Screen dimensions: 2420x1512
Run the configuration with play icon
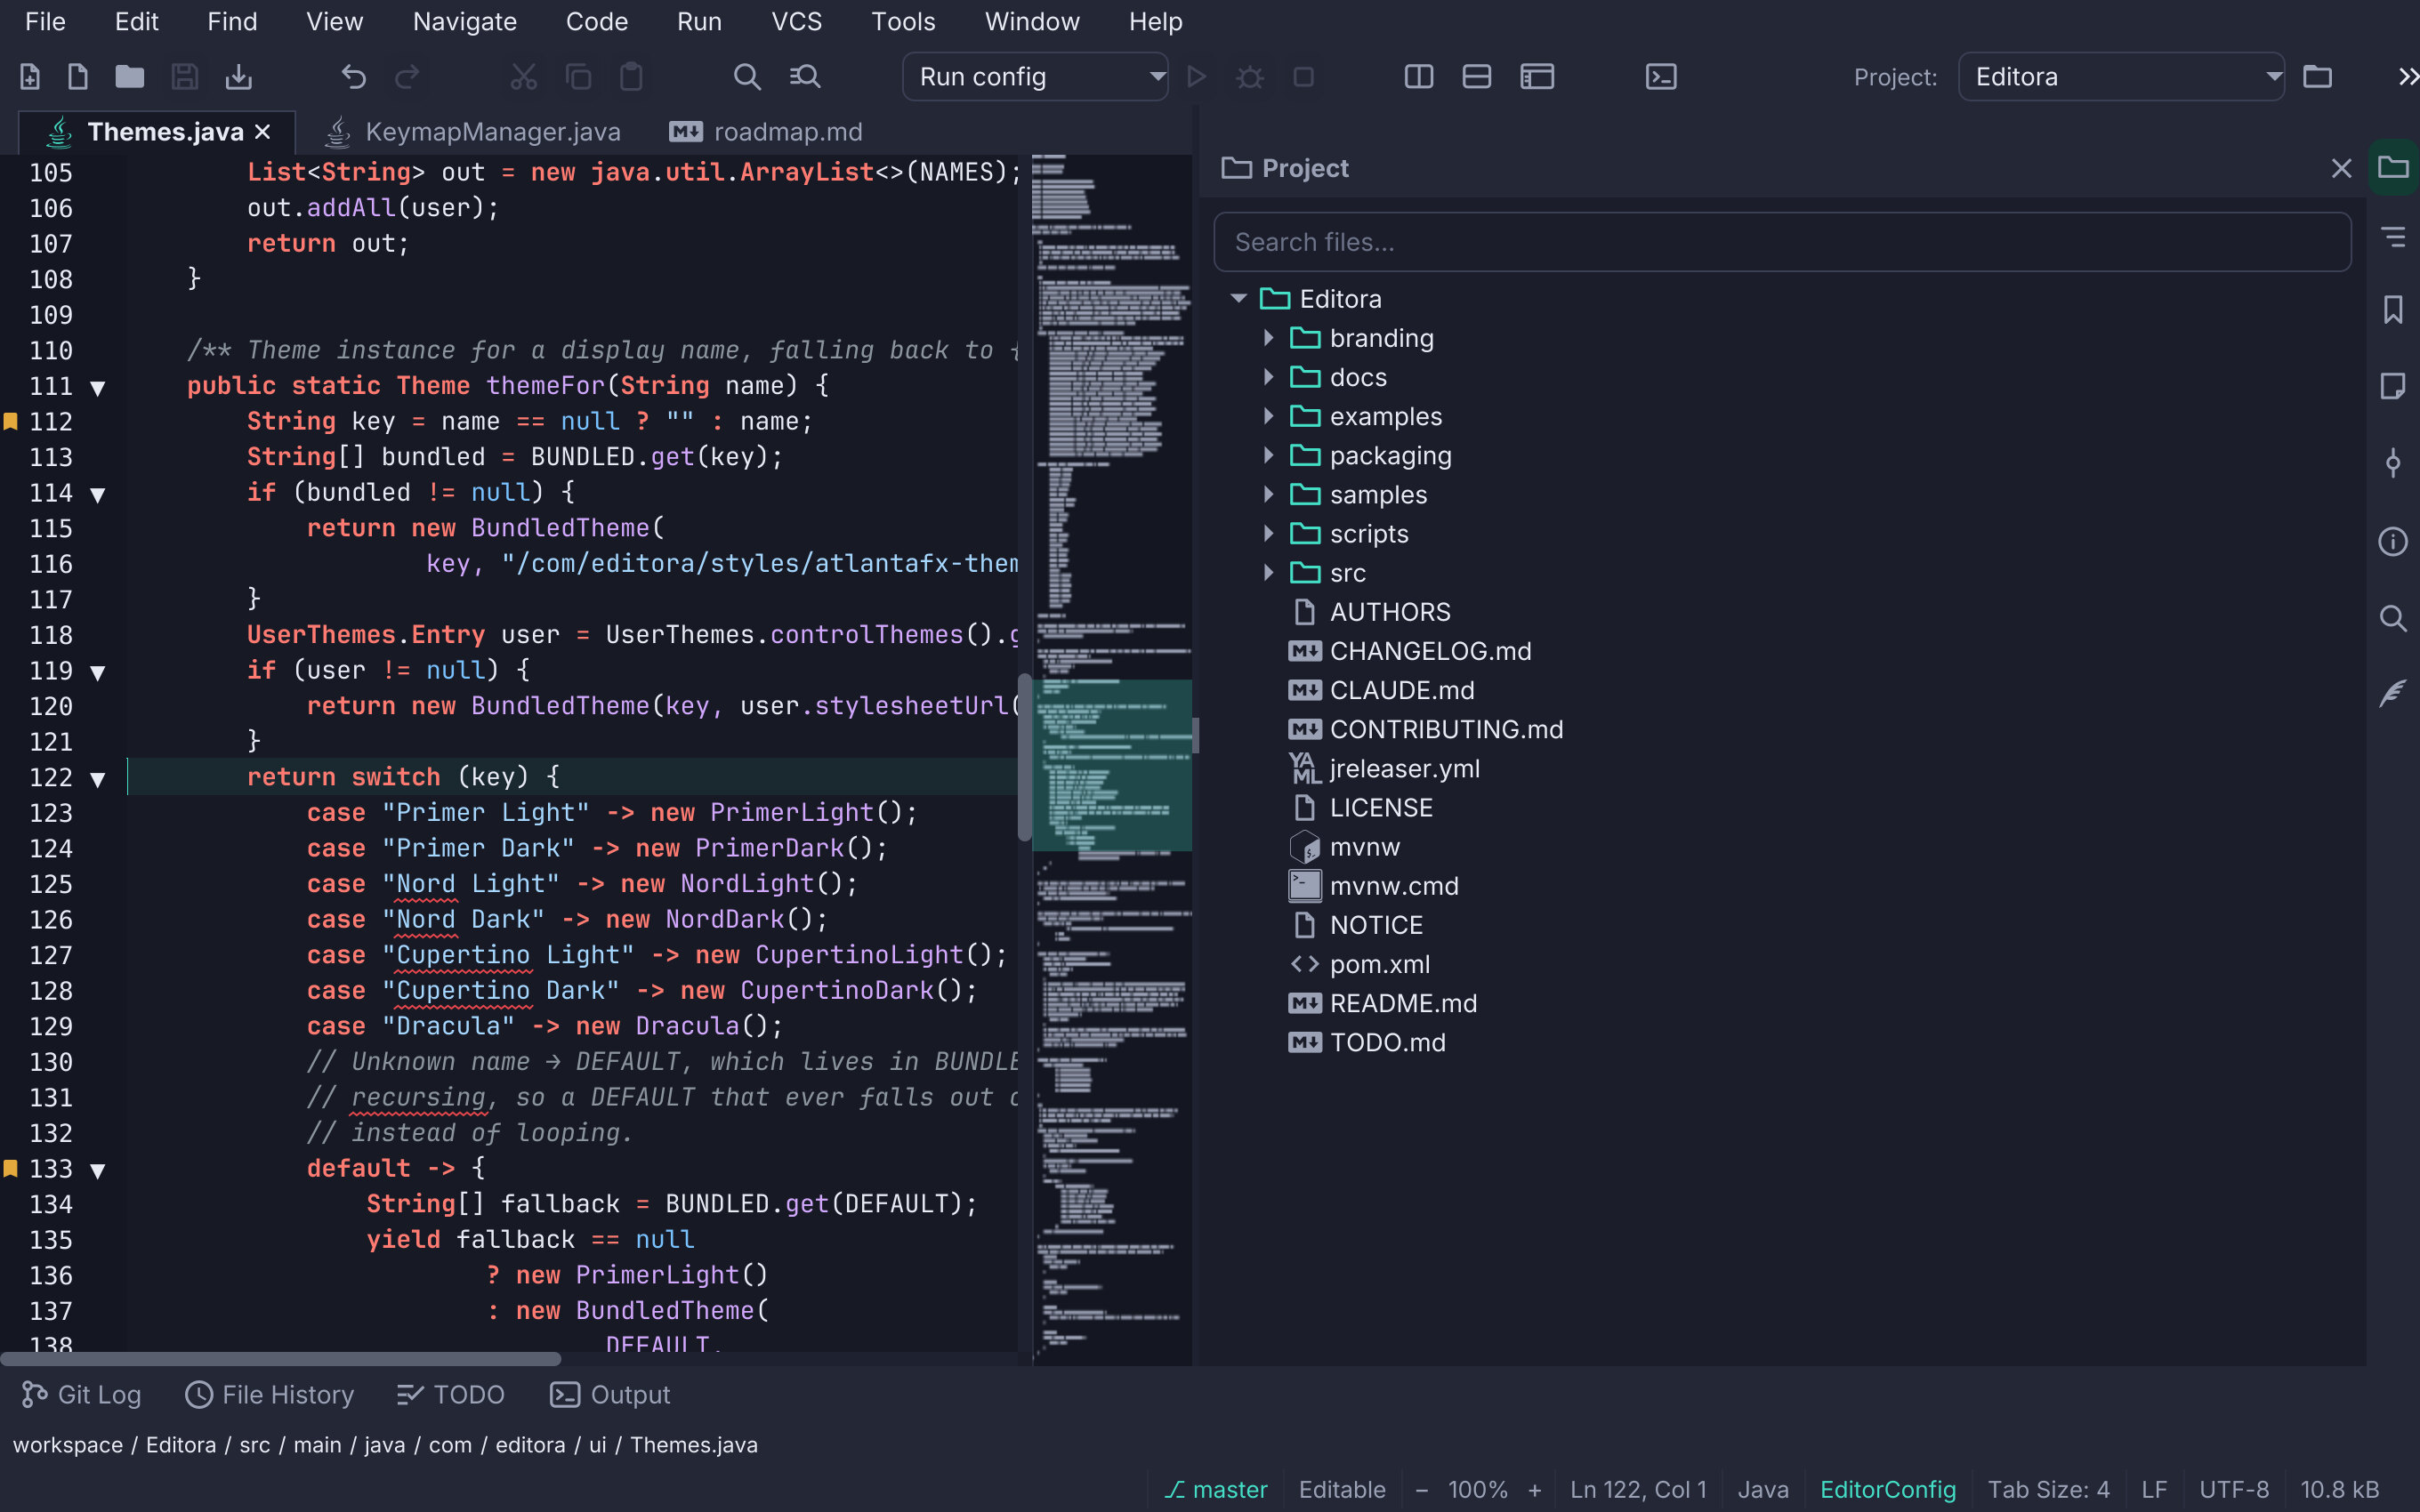[x=1196, y=77]
